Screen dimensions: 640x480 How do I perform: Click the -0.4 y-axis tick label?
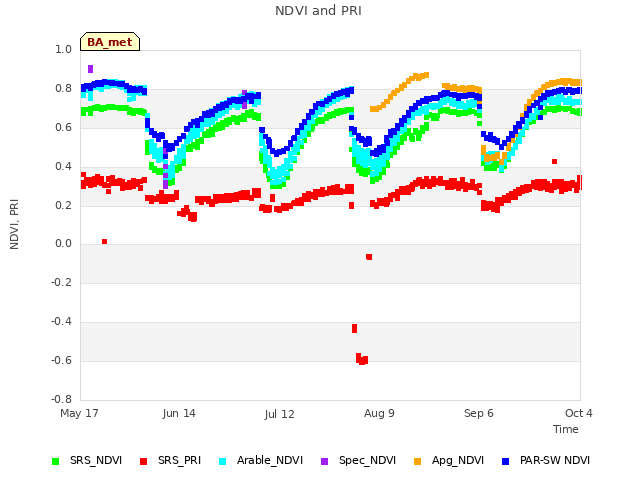click(61, 322)
